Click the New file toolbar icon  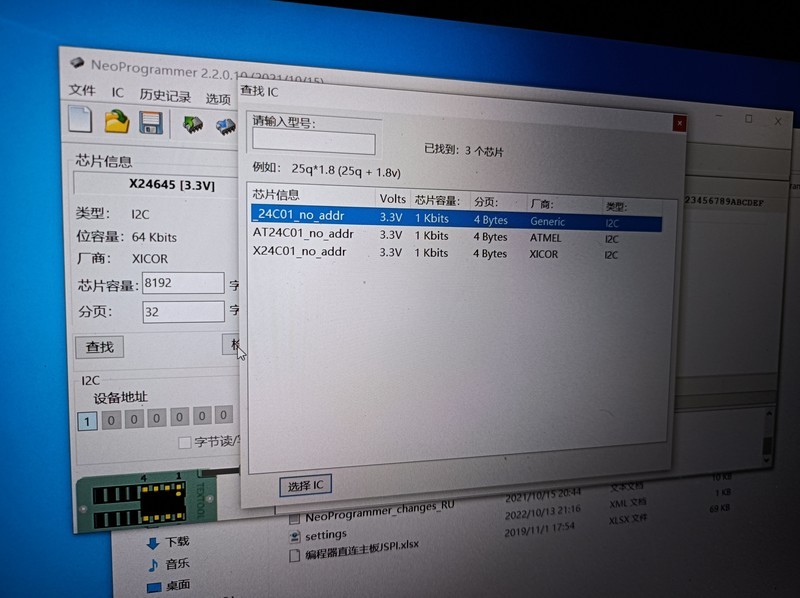[x=81, y=121]
